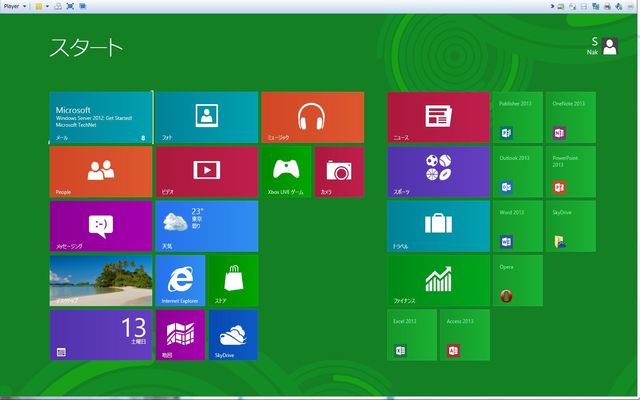This screenshot has height=400, width=640.
Task: Launch PowerPoint 2013 tile
Action: pos(571,172)
